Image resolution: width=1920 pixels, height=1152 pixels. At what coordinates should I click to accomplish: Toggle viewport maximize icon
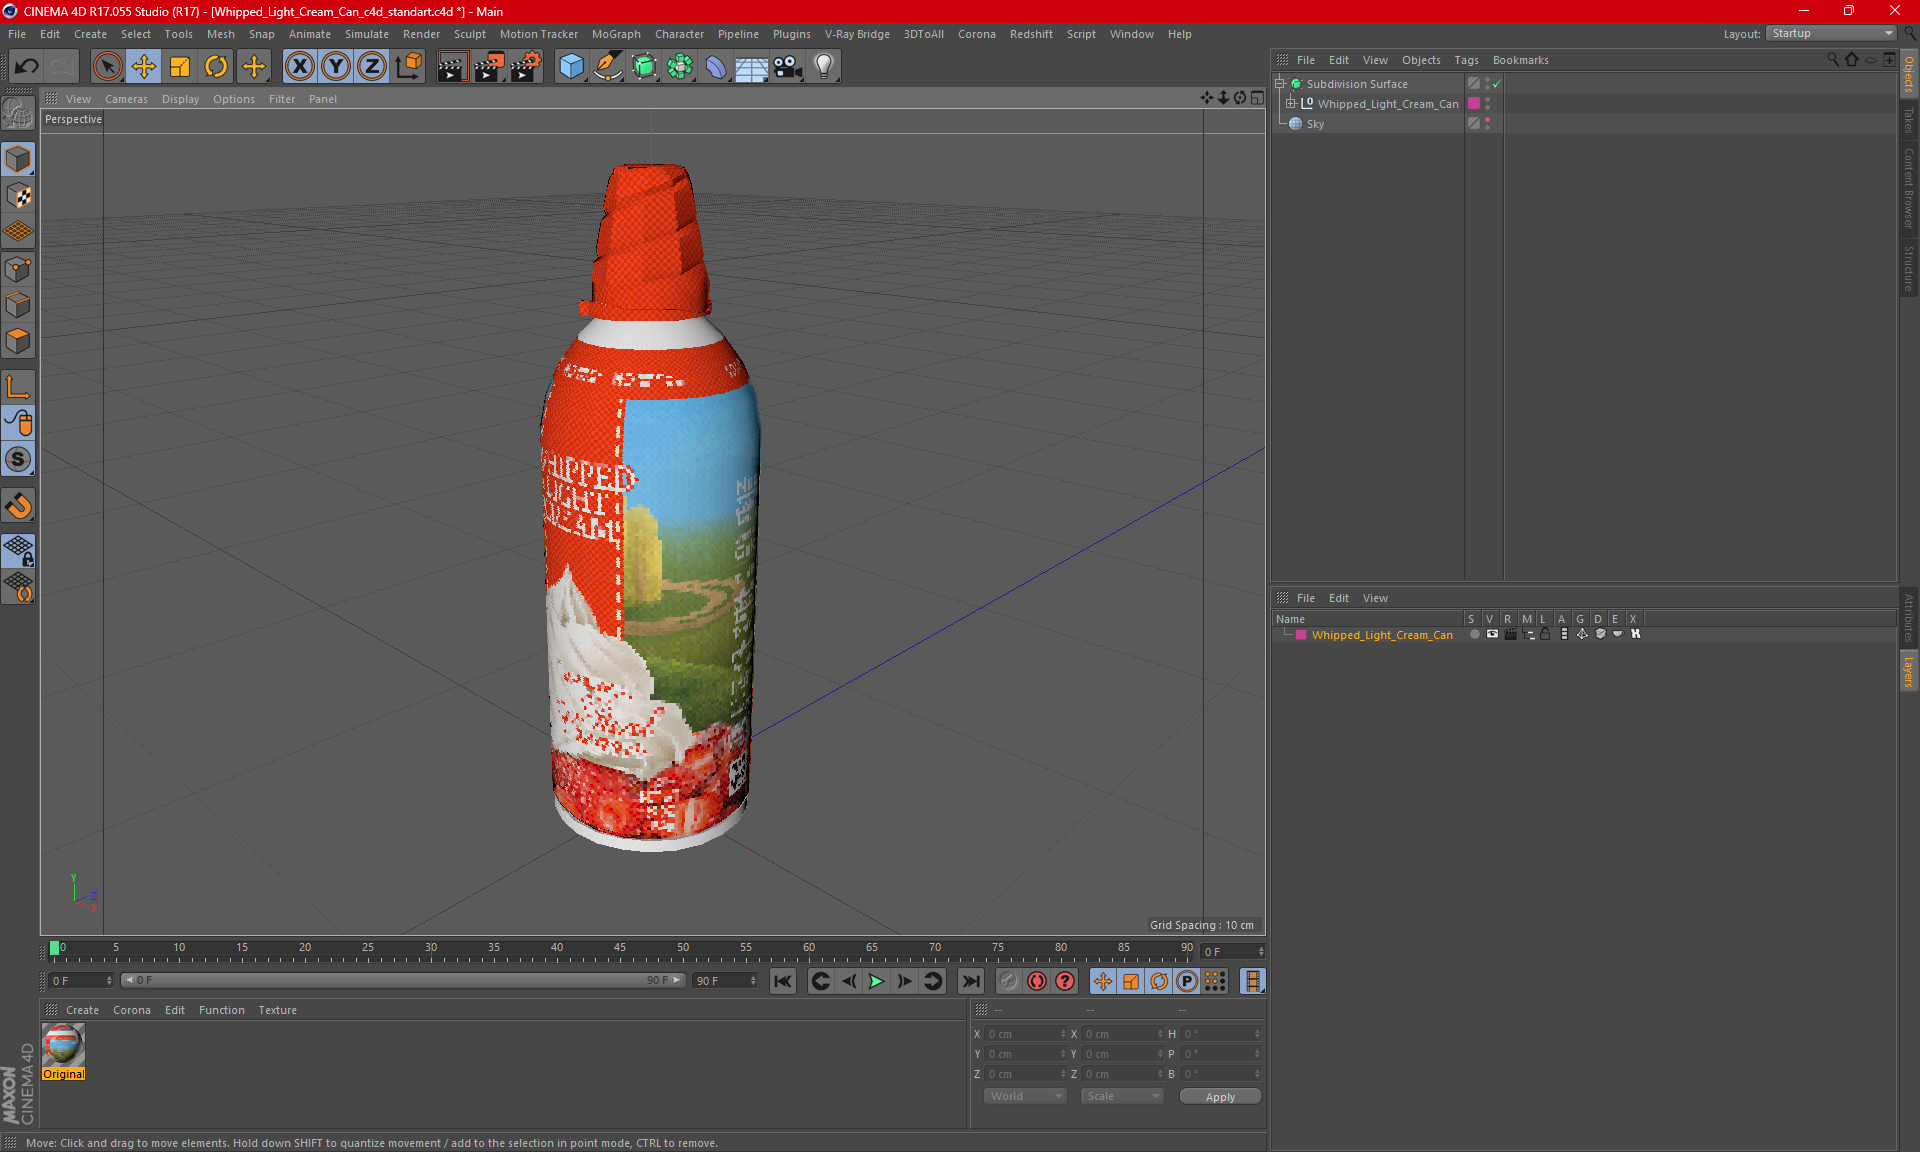[x=1257, y=98]
